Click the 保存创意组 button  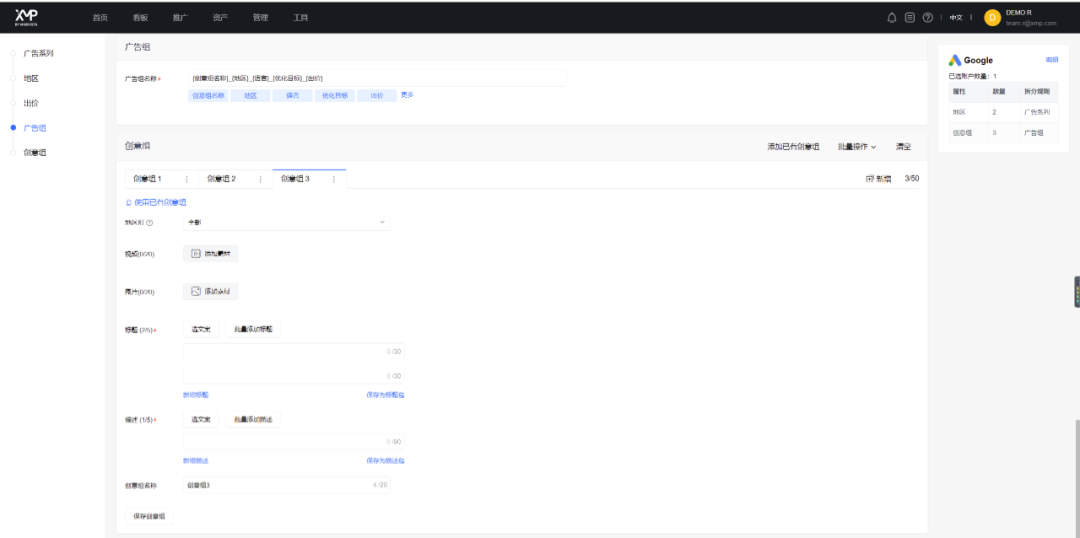click(149, 517)
